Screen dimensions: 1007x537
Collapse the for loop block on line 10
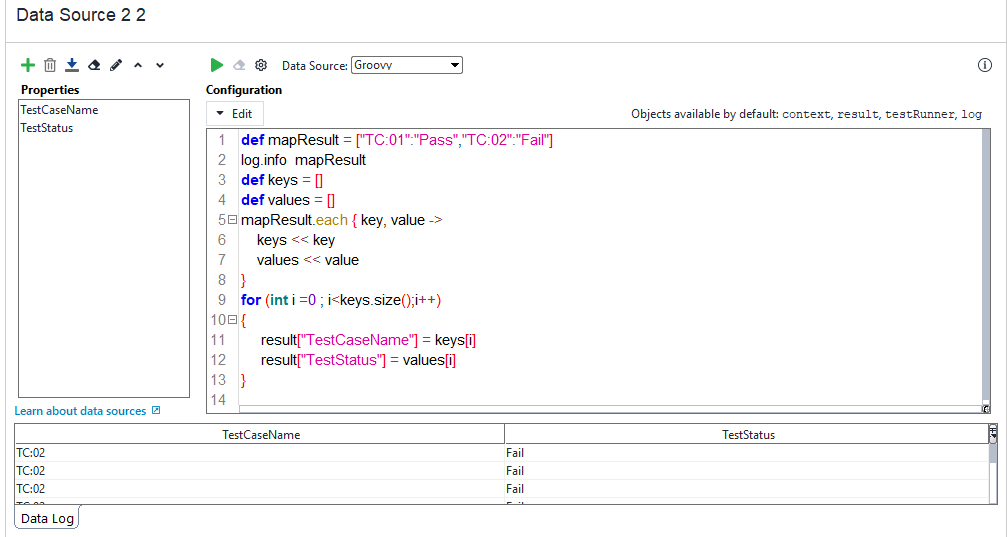[232, 320]
